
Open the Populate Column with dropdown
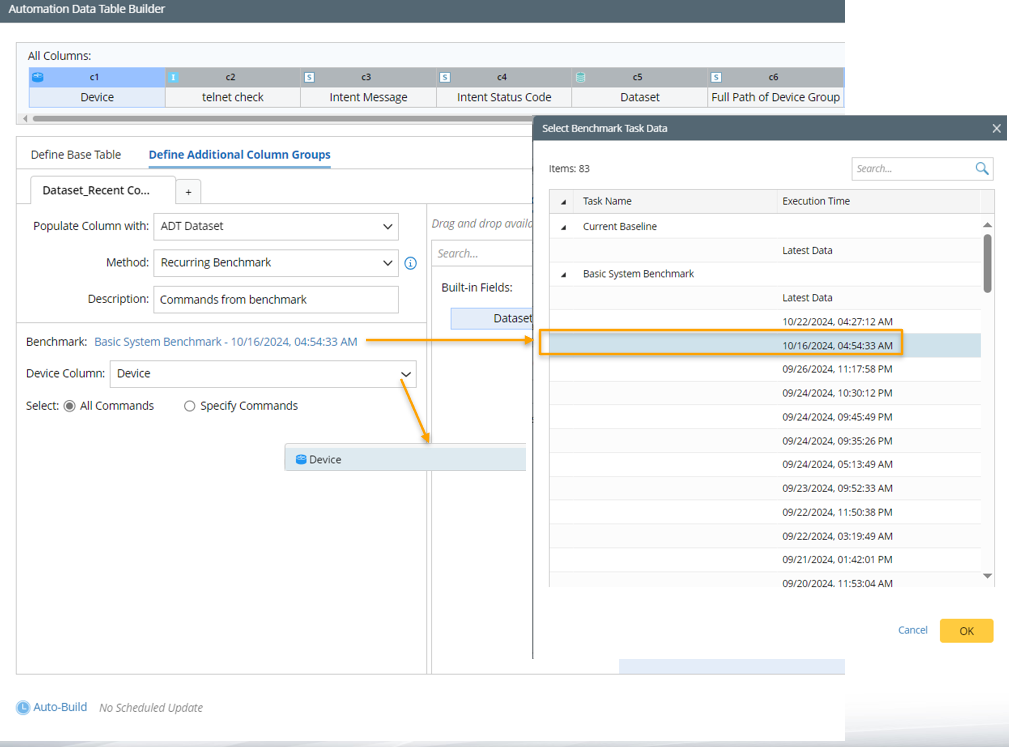[x=387, y=227]
